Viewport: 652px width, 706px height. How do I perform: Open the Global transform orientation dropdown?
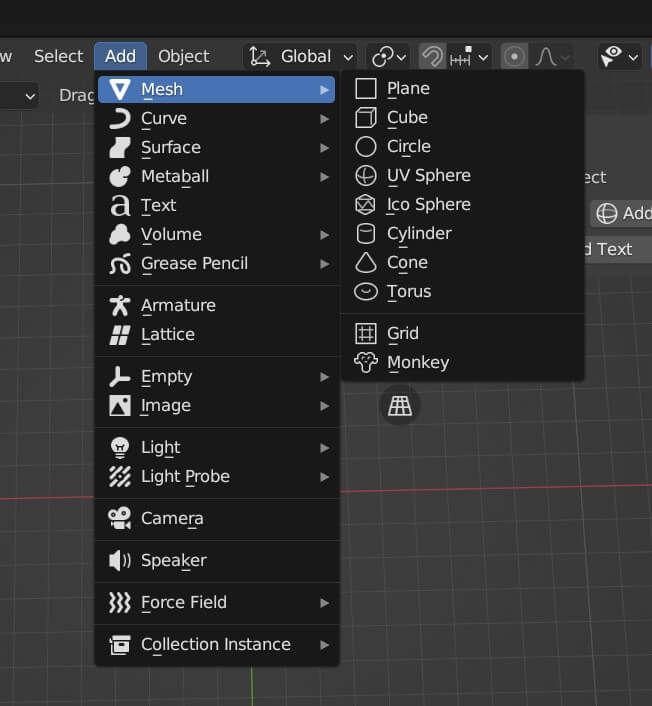pos(300,57)
